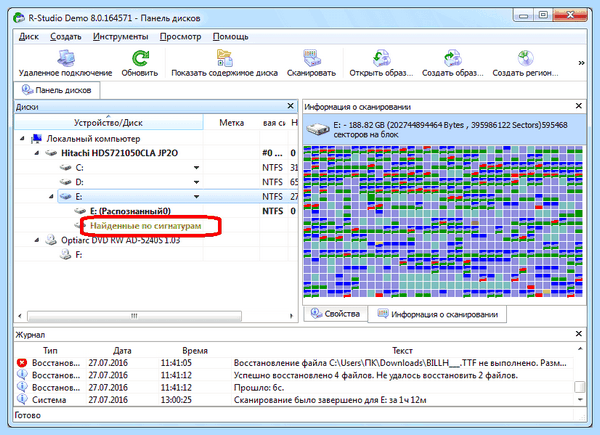Collapse the Hitachi HDS721050CLA tree node

[37, 153]
